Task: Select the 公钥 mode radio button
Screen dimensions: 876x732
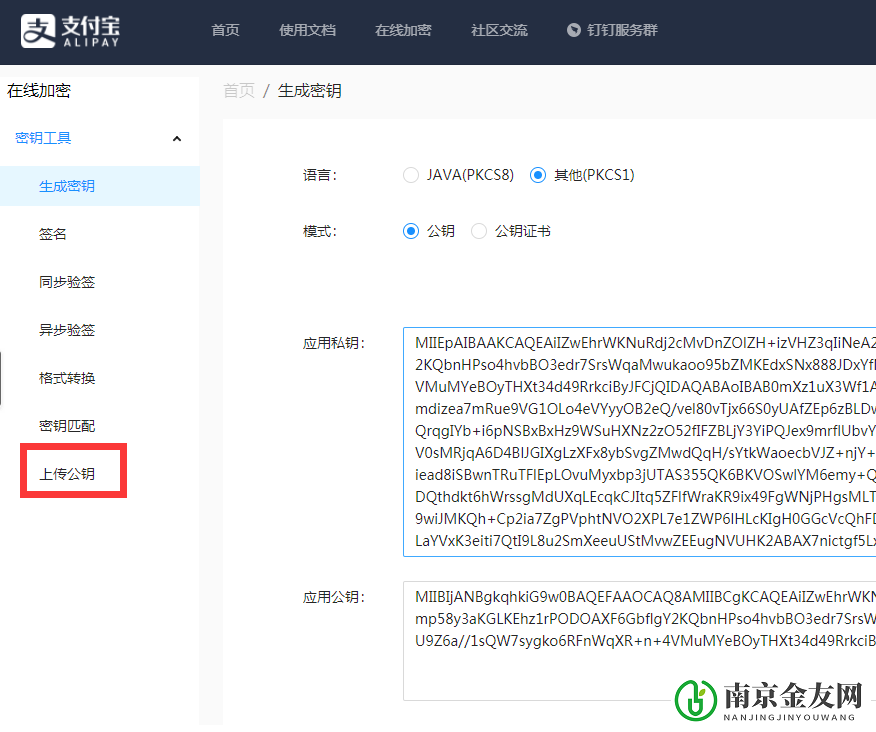Action: click(x=410, y=230)
